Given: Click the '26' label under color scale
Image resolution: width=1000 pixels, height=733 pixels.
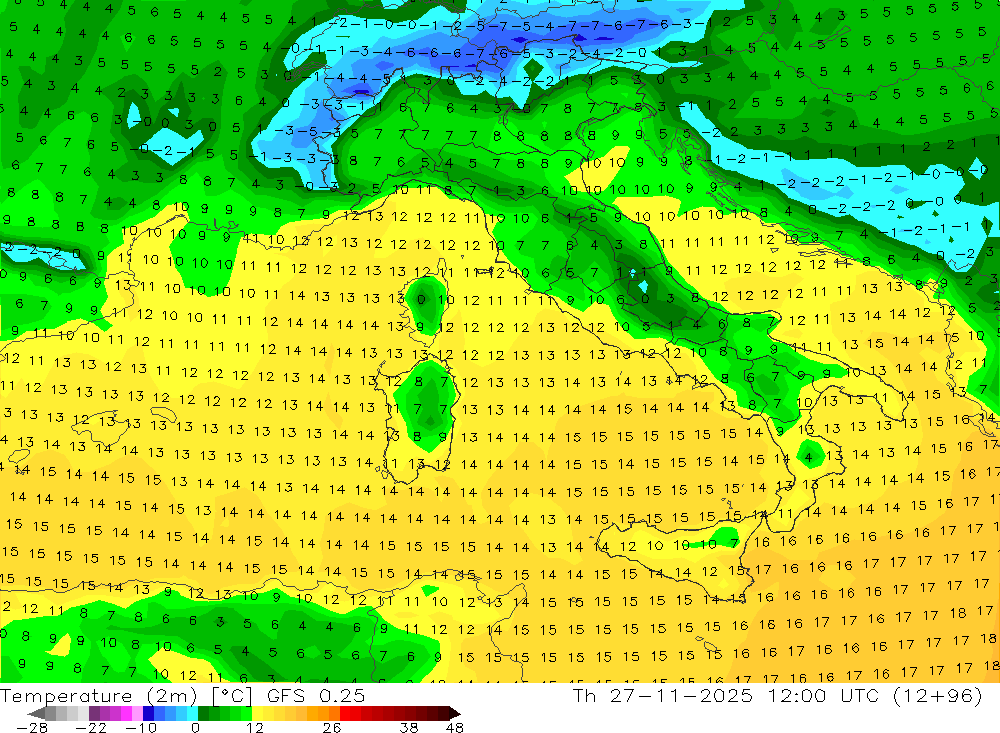Looking at the screenshot, I should click(332, 727).
